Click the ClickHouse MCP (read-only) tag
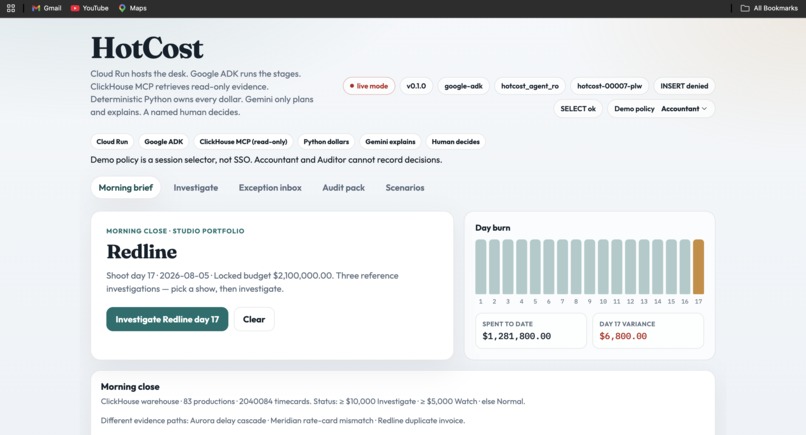Image resolution: width=806 pixels, height=435 pixels. click(243, 141)
